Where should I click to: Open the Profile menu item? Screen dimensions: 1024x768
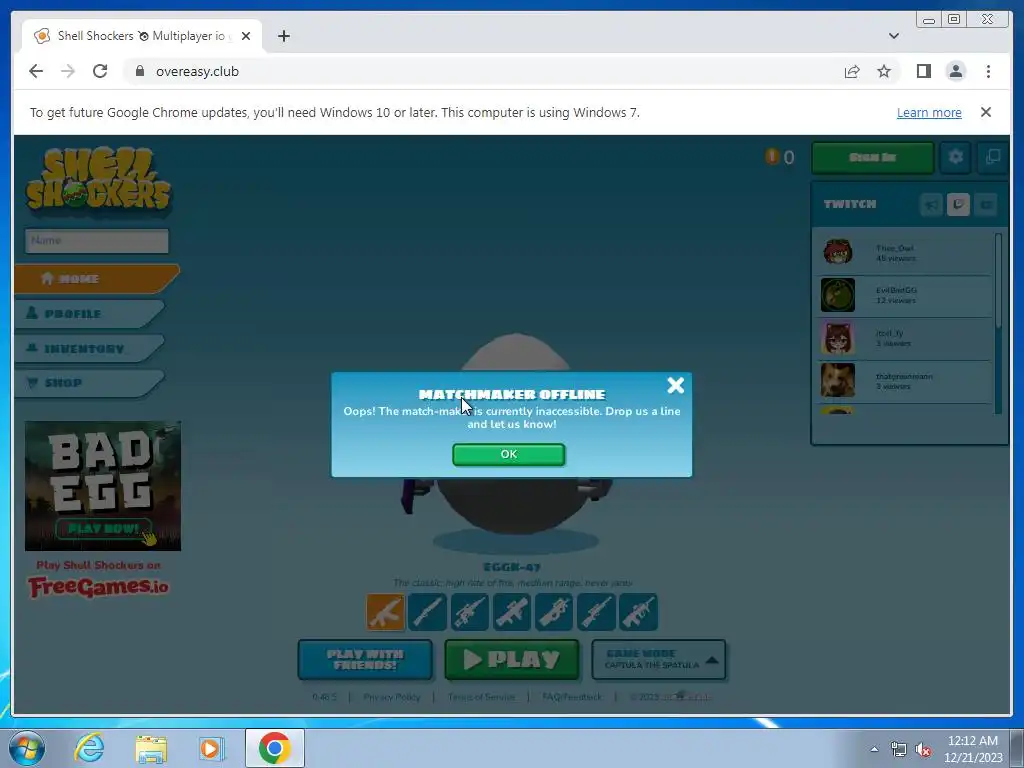(x=89, y=313)
